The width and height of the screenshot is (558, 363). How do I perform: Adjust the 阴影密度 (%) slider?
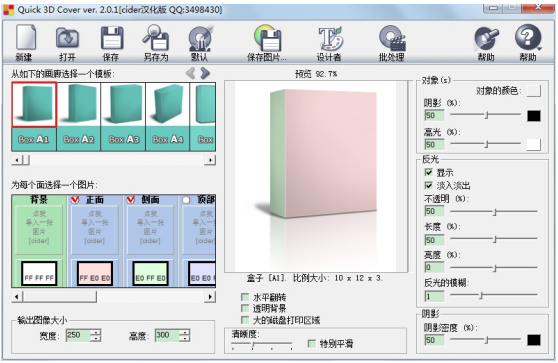pos(486,340)
